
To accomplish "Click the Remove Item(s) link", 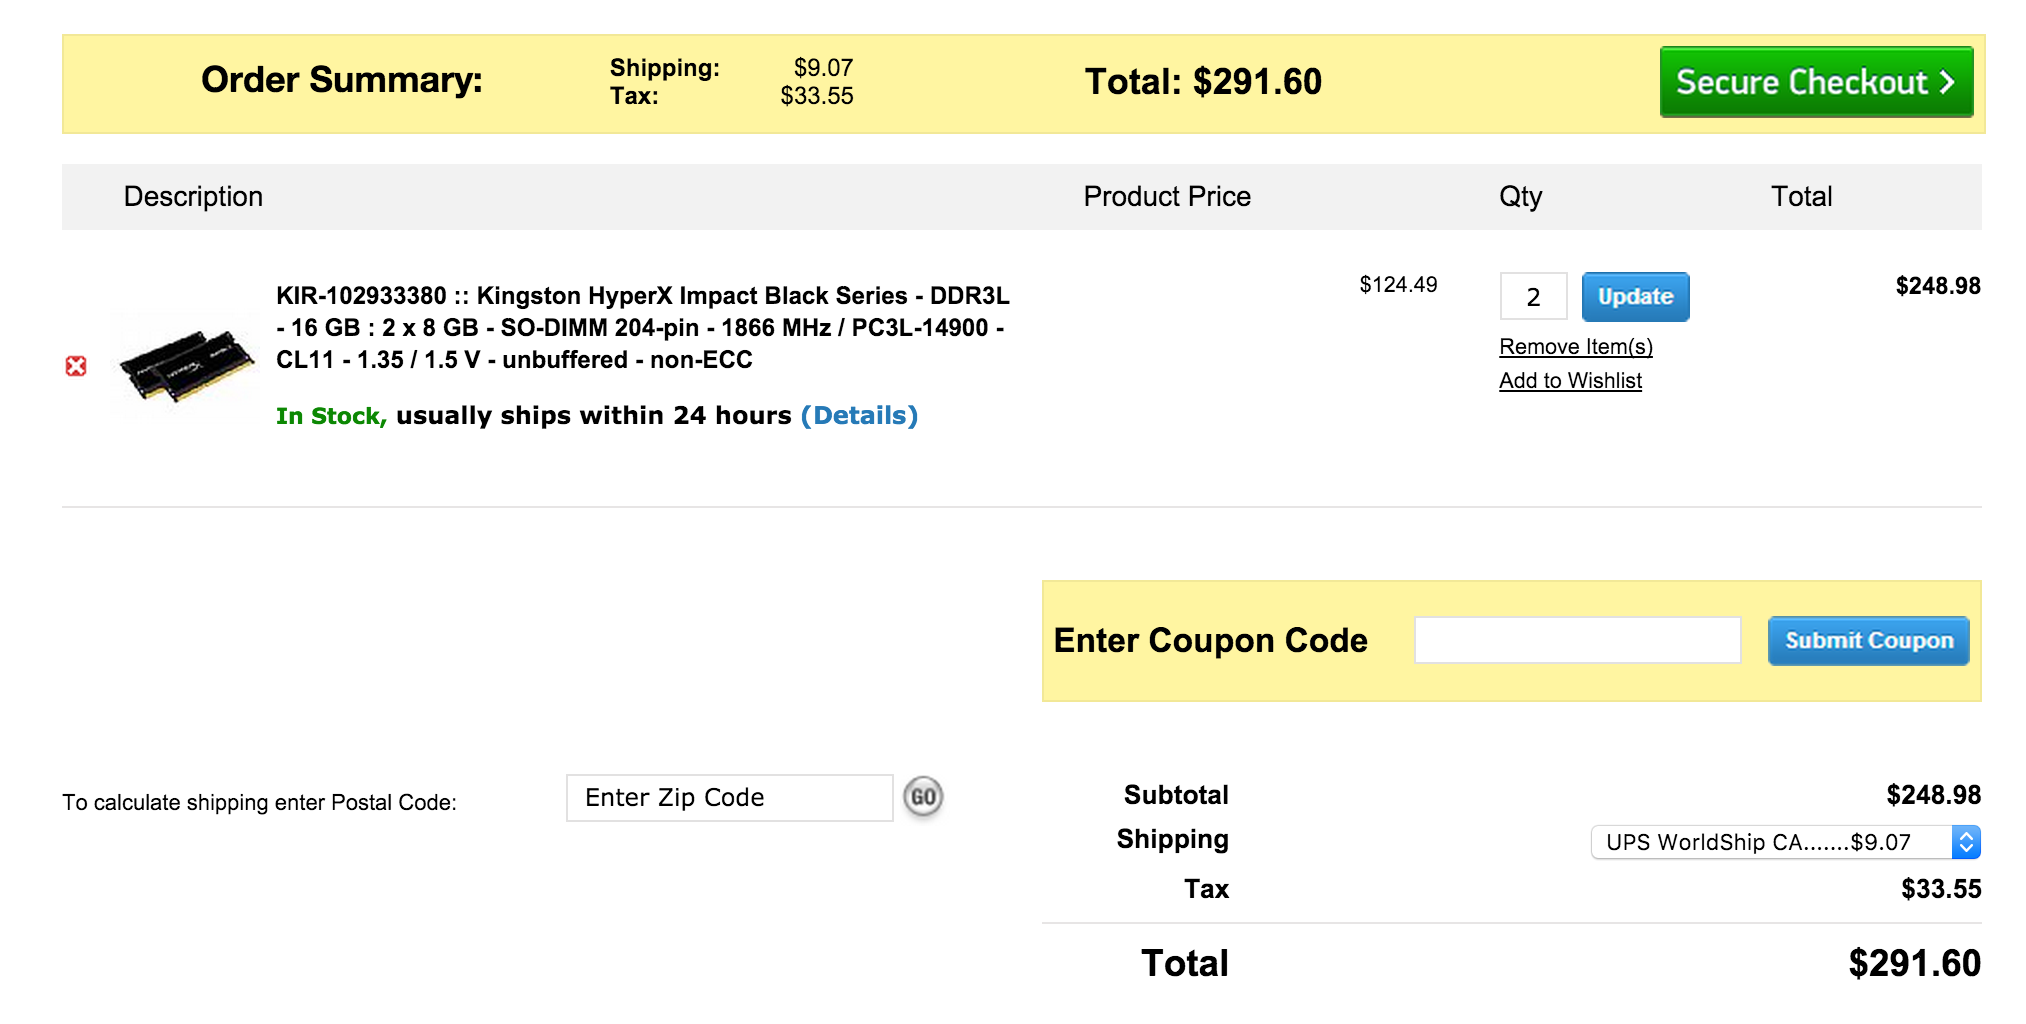I will (x=1575, y=347).
